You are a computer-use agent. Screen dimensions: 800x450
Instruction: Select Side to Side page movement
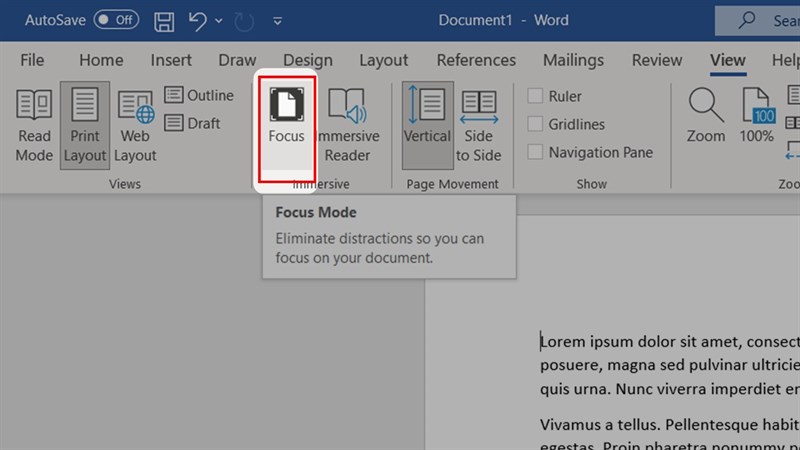point(479,126)
